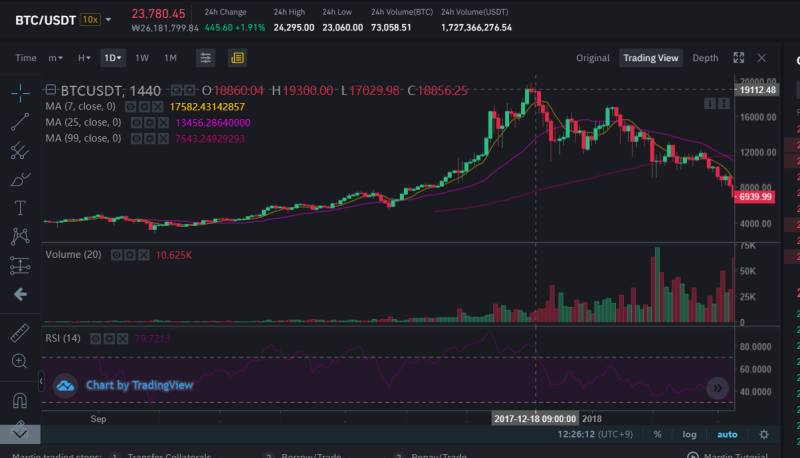Hide the MA 25 indicator

136,123
